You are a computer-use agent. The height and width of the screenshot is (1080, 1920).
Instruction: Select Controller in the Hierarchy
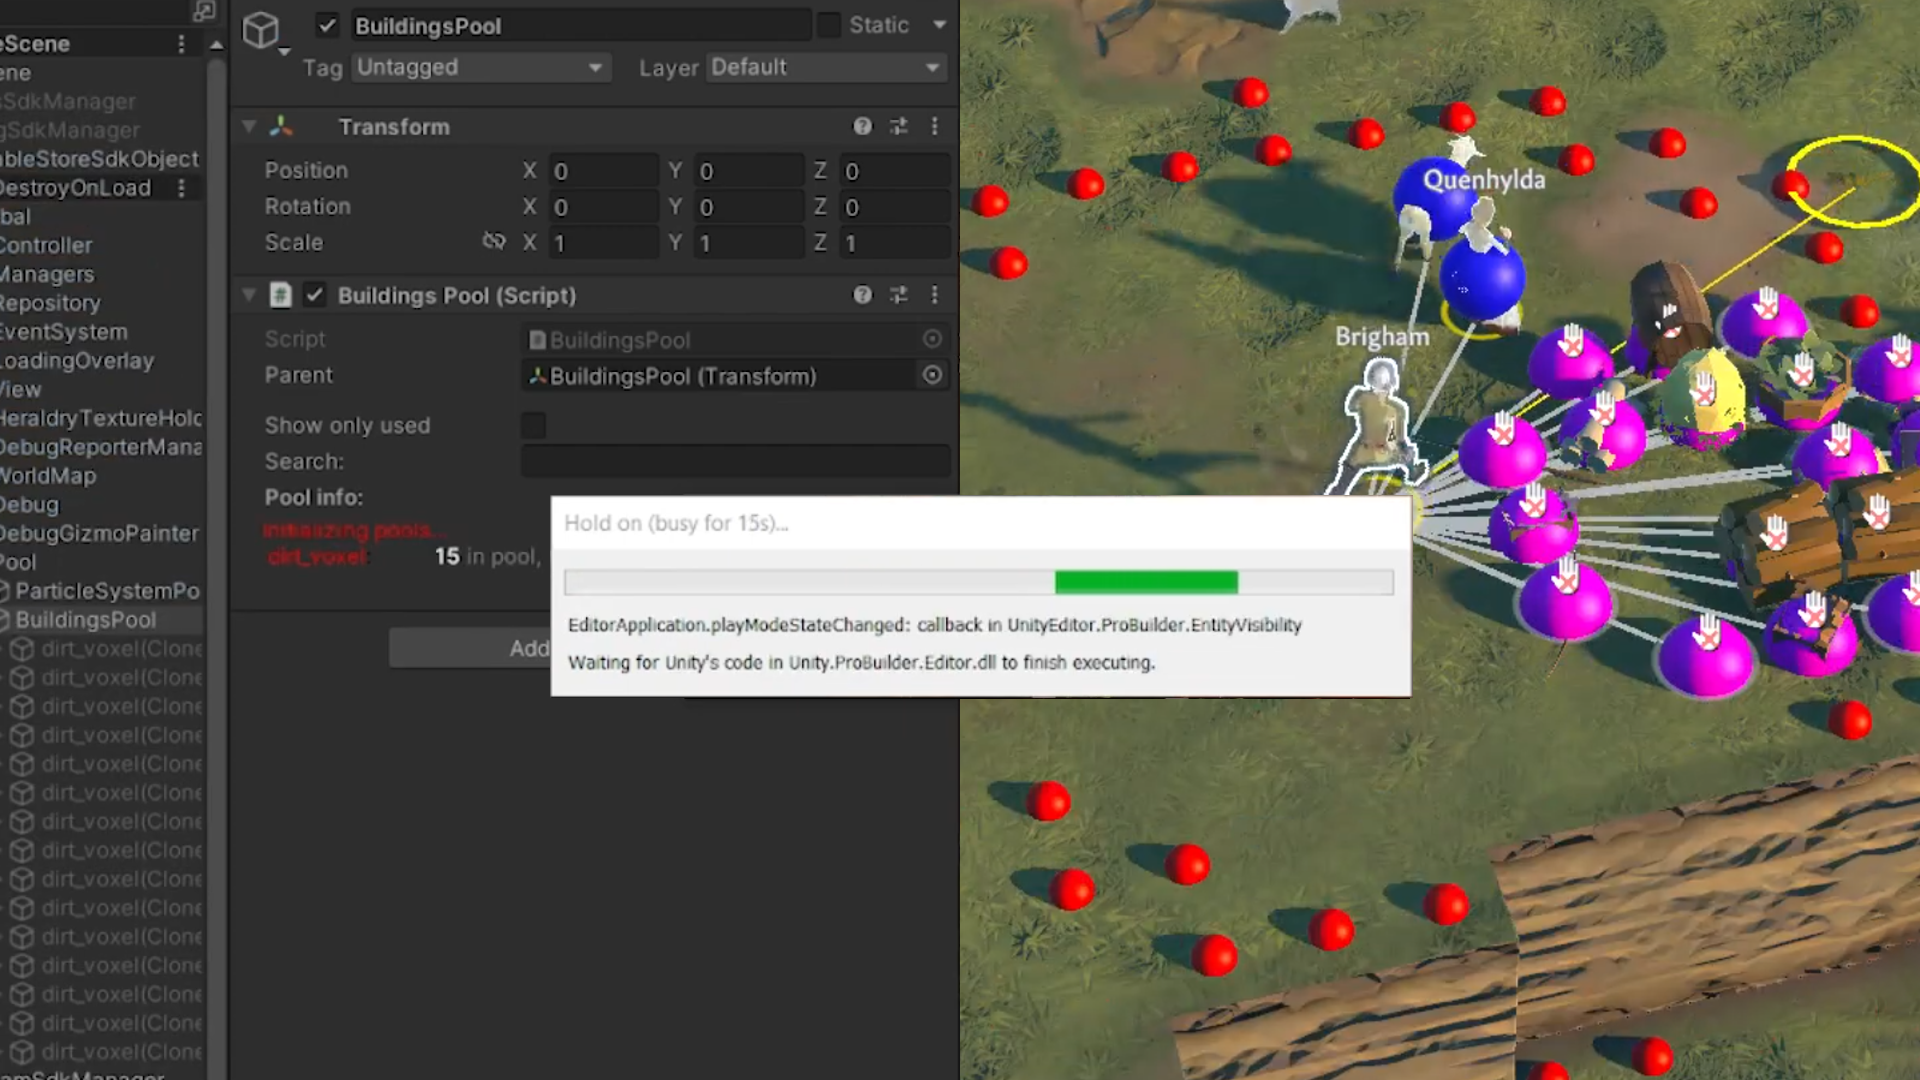click(x=46, y=246)
